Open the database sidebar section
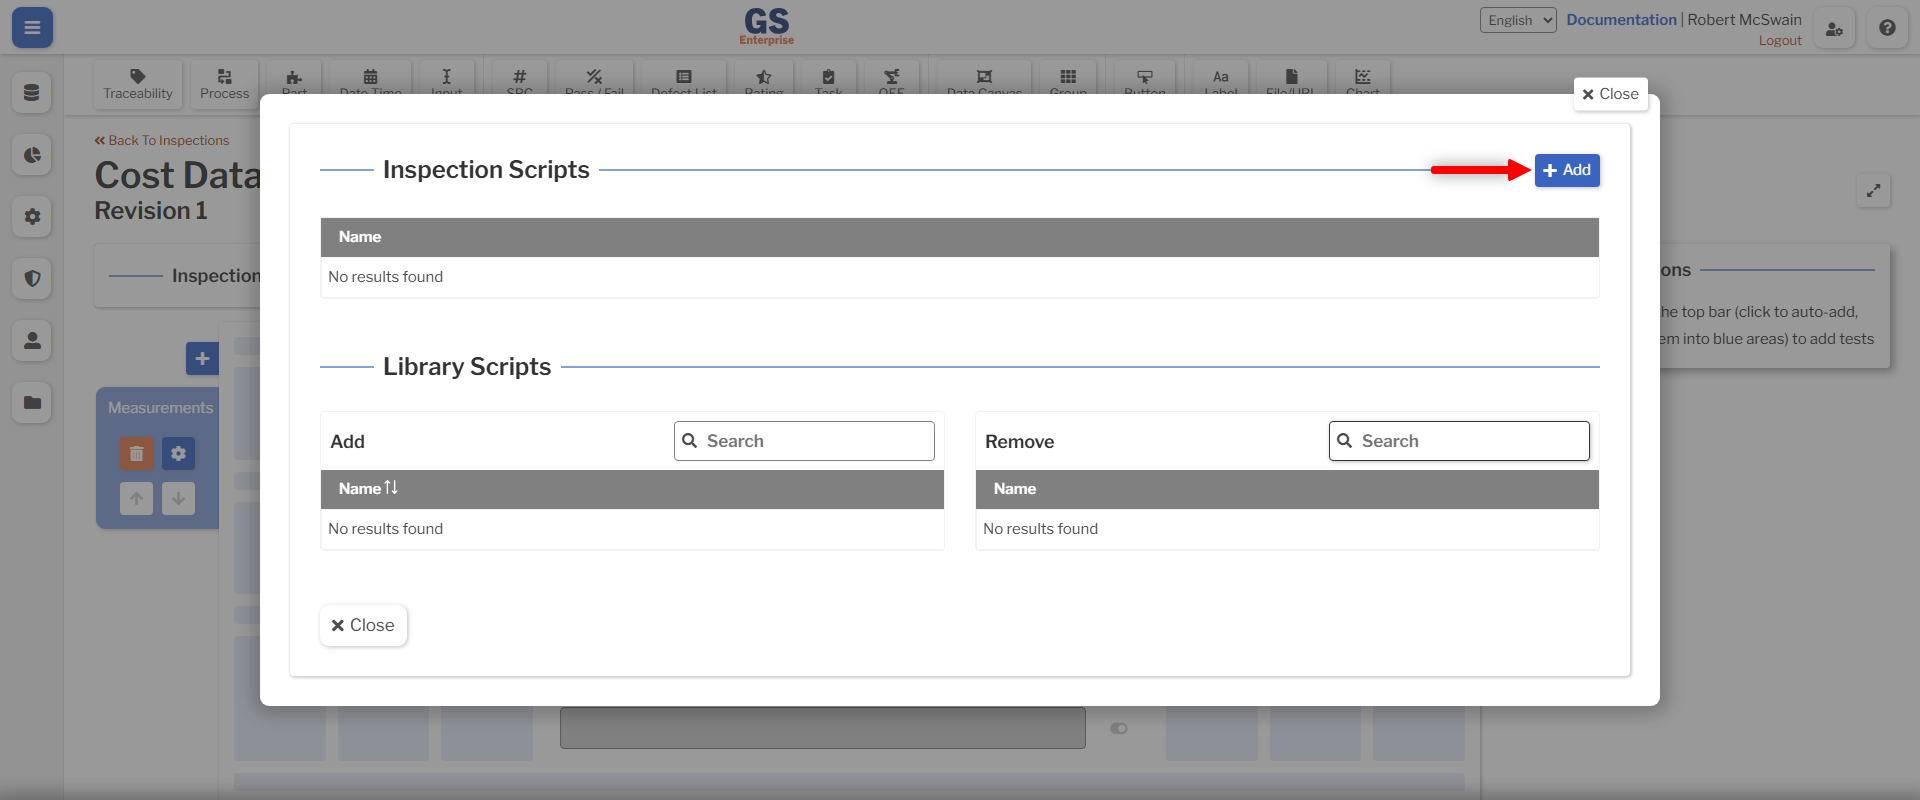This screenshot has height=800, width=1920. (32, 93)
